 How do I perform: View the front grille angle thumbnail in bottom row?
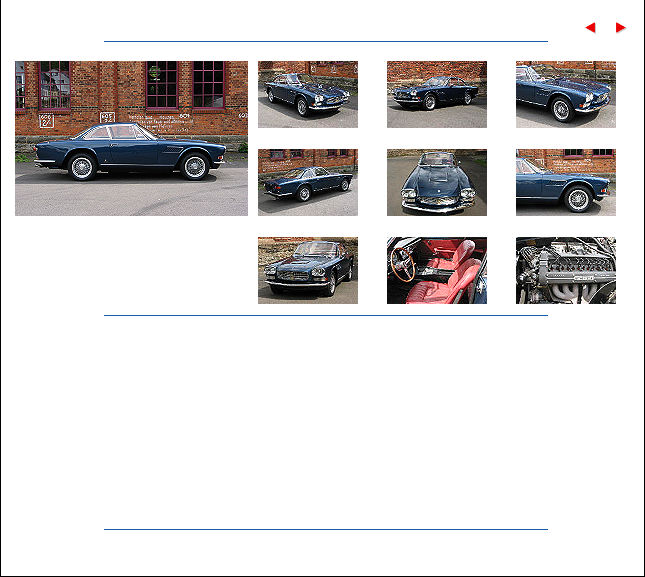click(308, 270)
